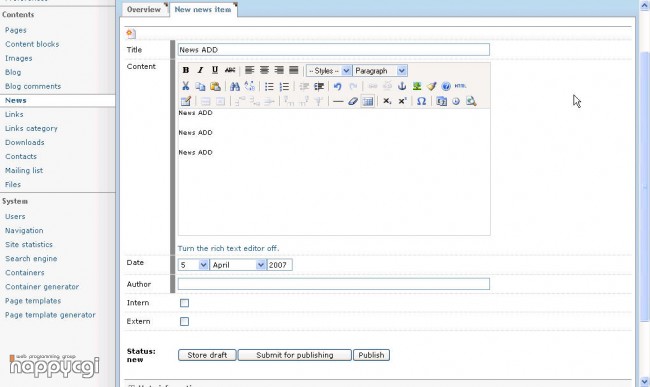Insert a new table

pyautogui.click(x=368, y=101)
